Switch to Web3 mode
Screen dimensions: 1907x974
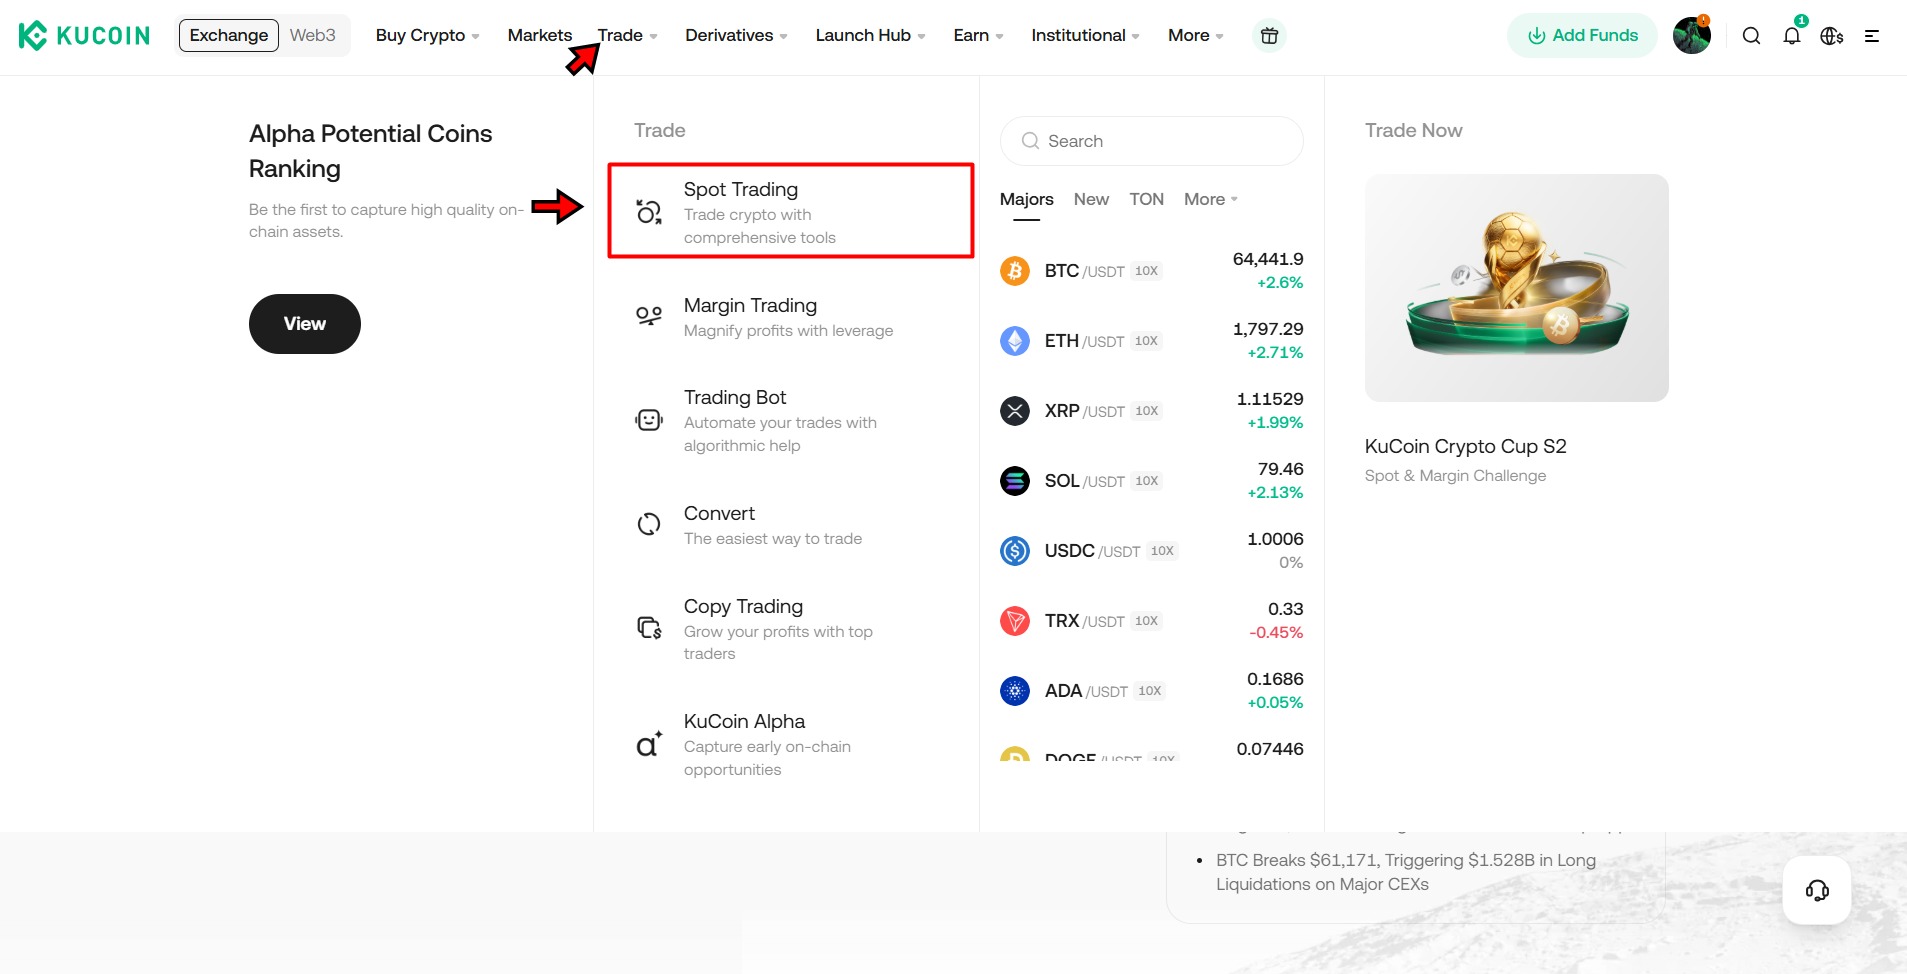click(x=312, y=35)
